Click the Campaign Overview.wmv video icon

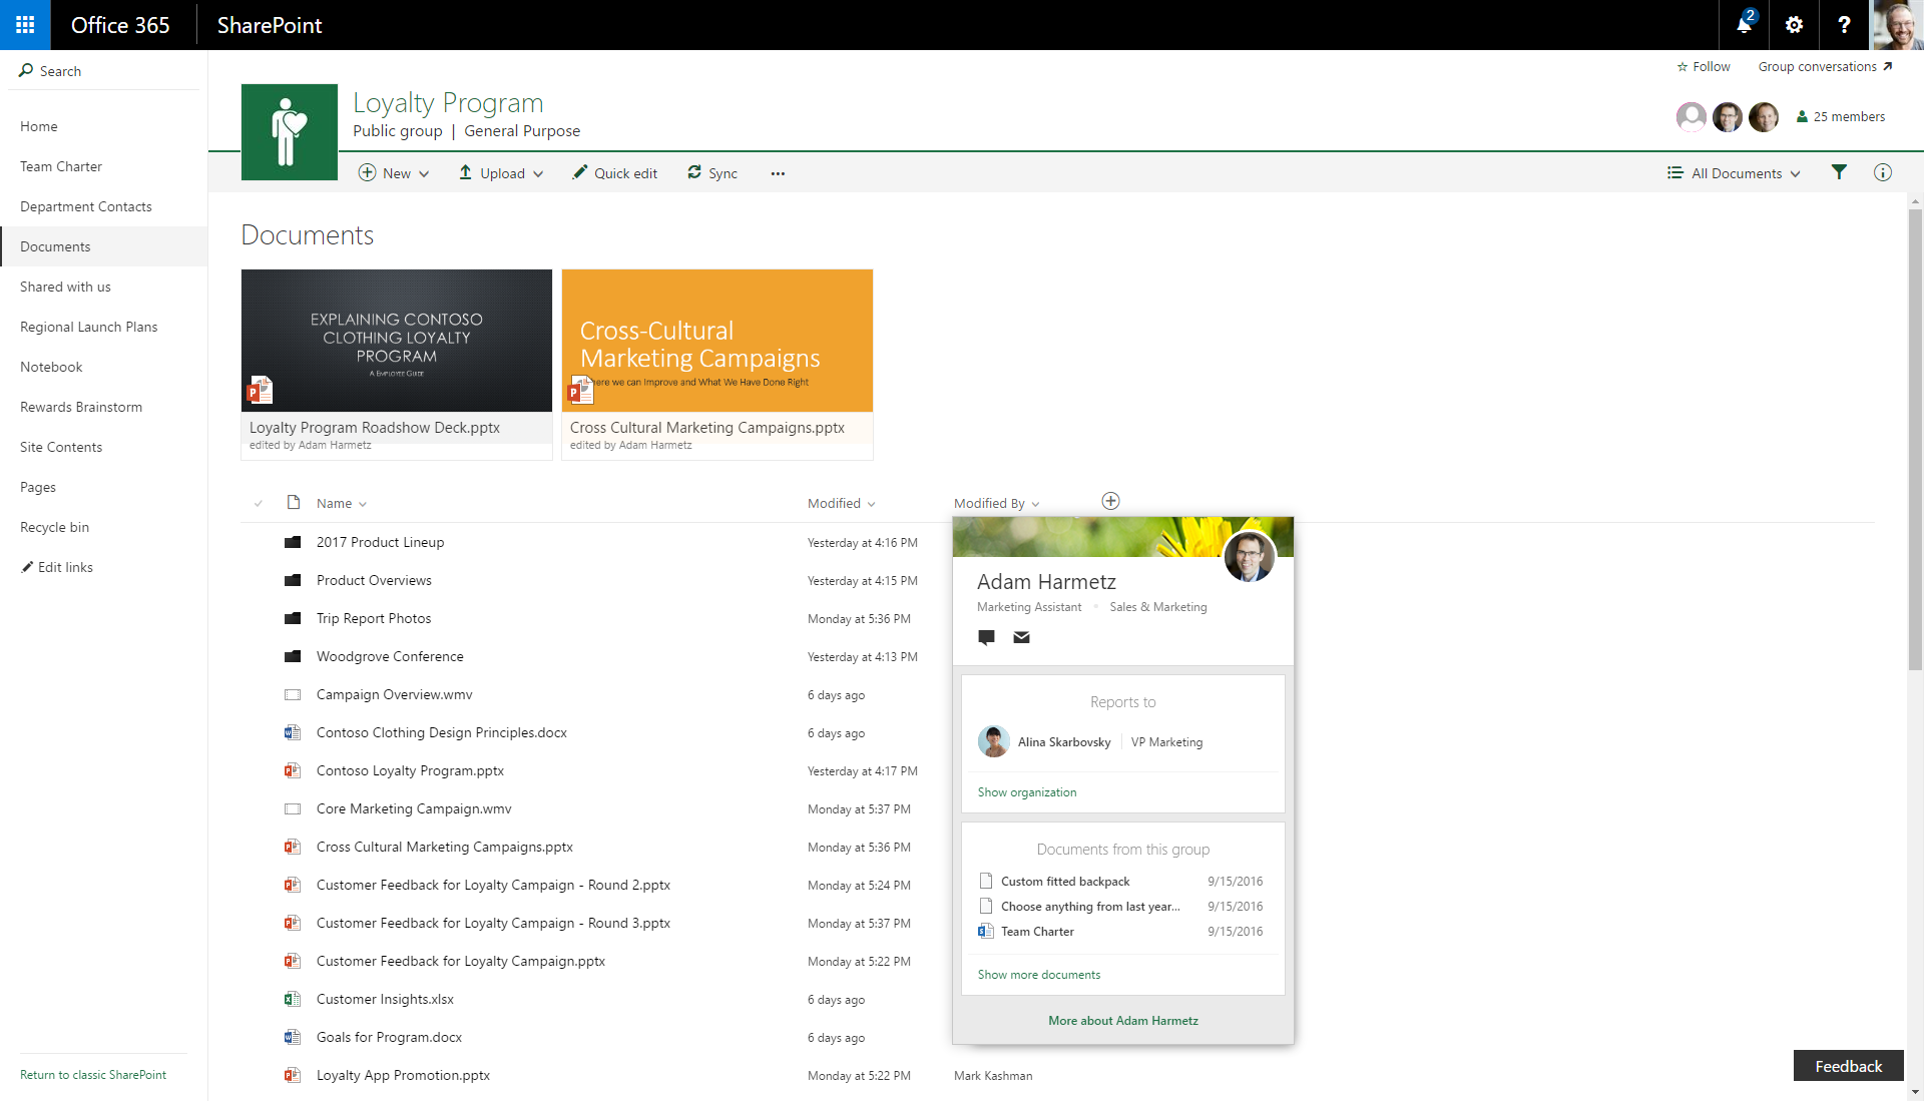pos(292,694)
